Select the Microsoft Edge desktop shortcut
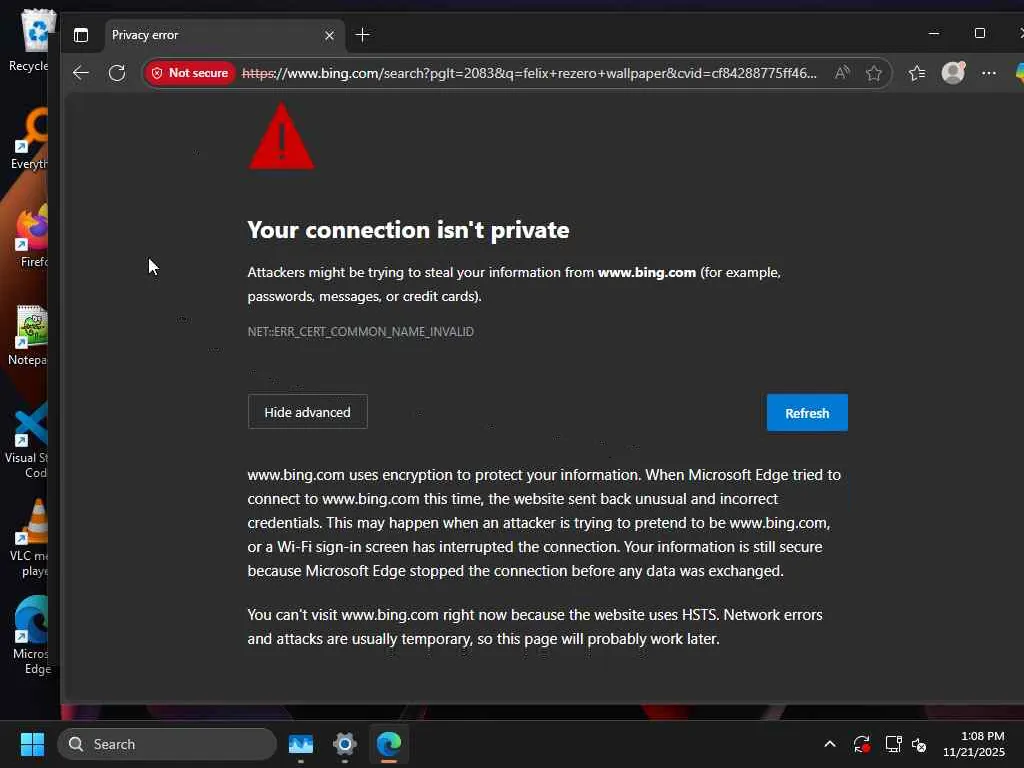This screenshot has height=768, width=1024. (x=30, y=635)
